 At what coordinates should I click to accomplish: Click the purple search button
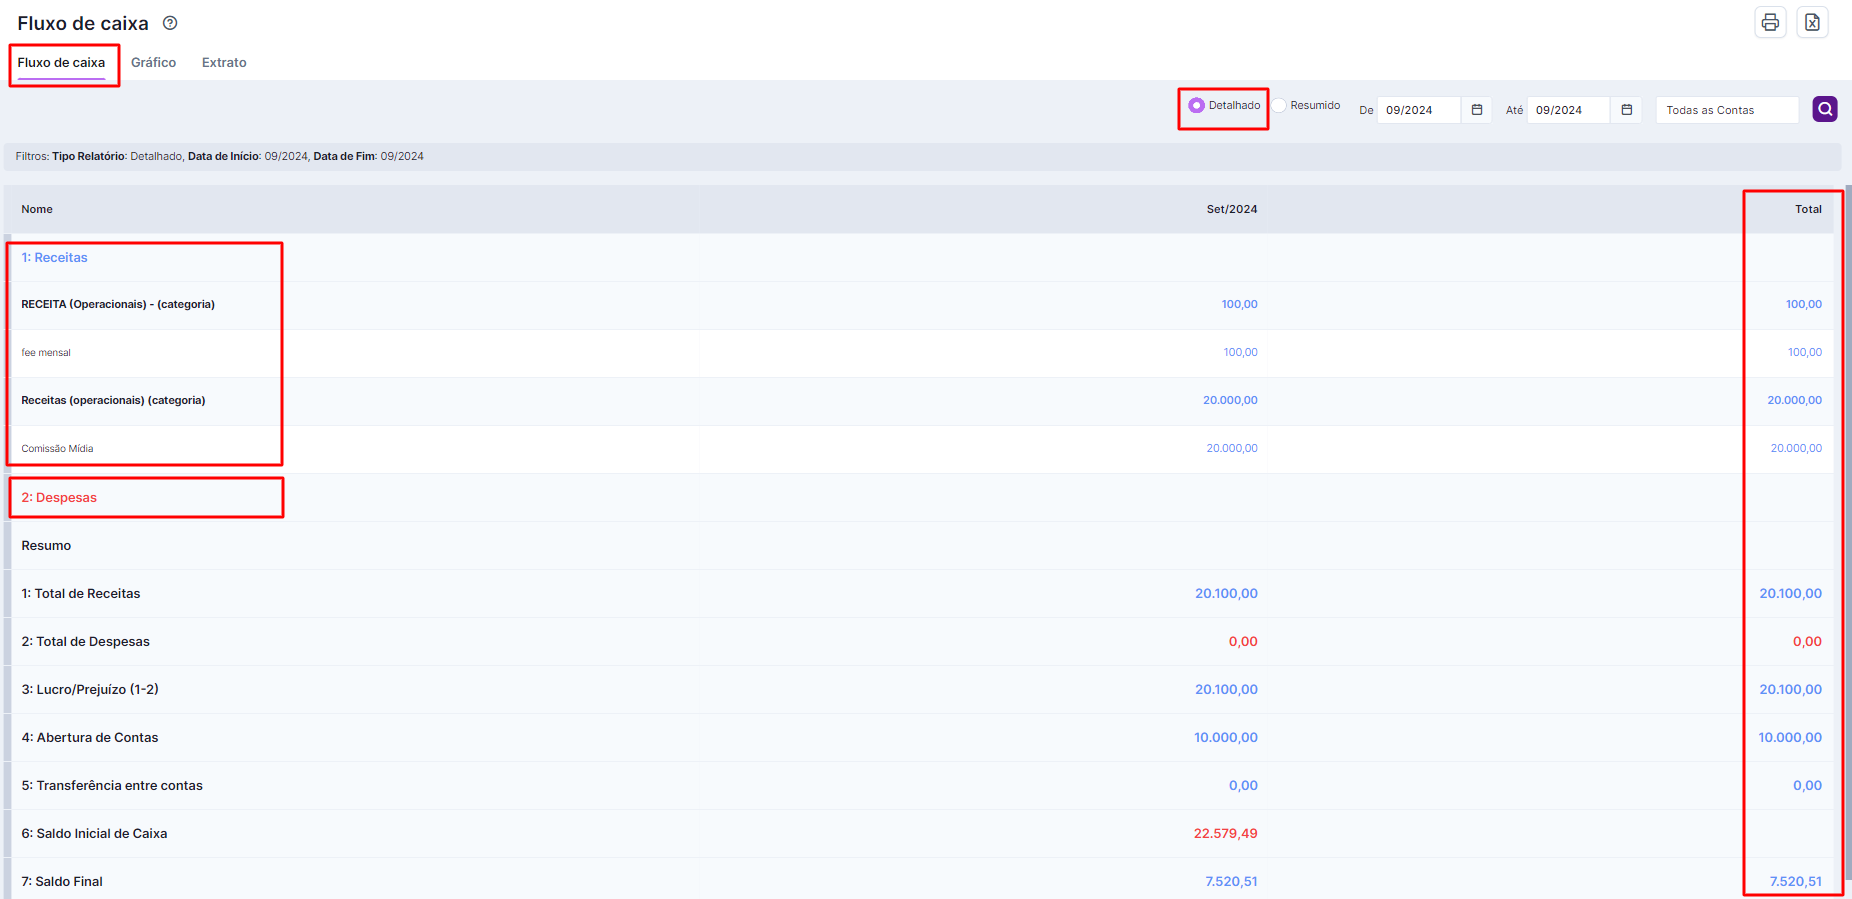[x=1825, y=109]
